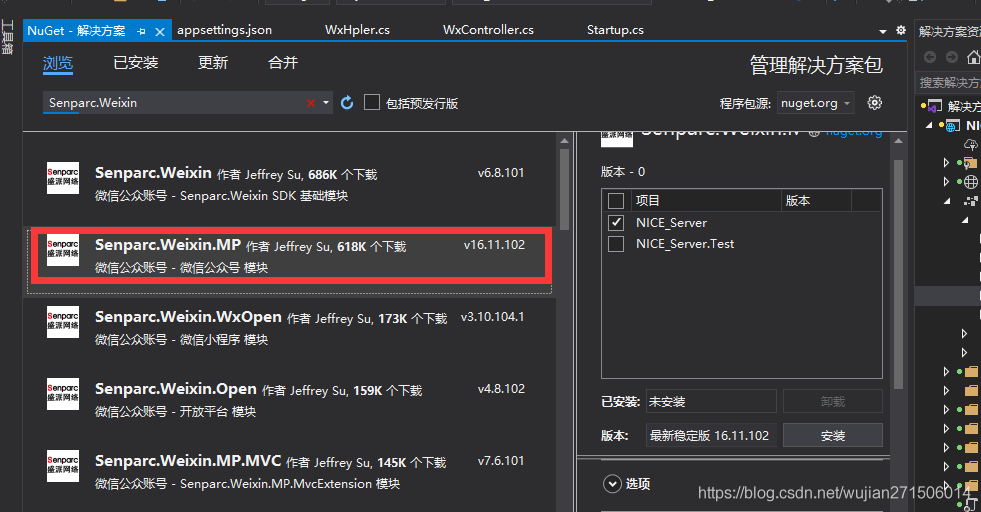Click the 安装 install button

coord(833,436)
